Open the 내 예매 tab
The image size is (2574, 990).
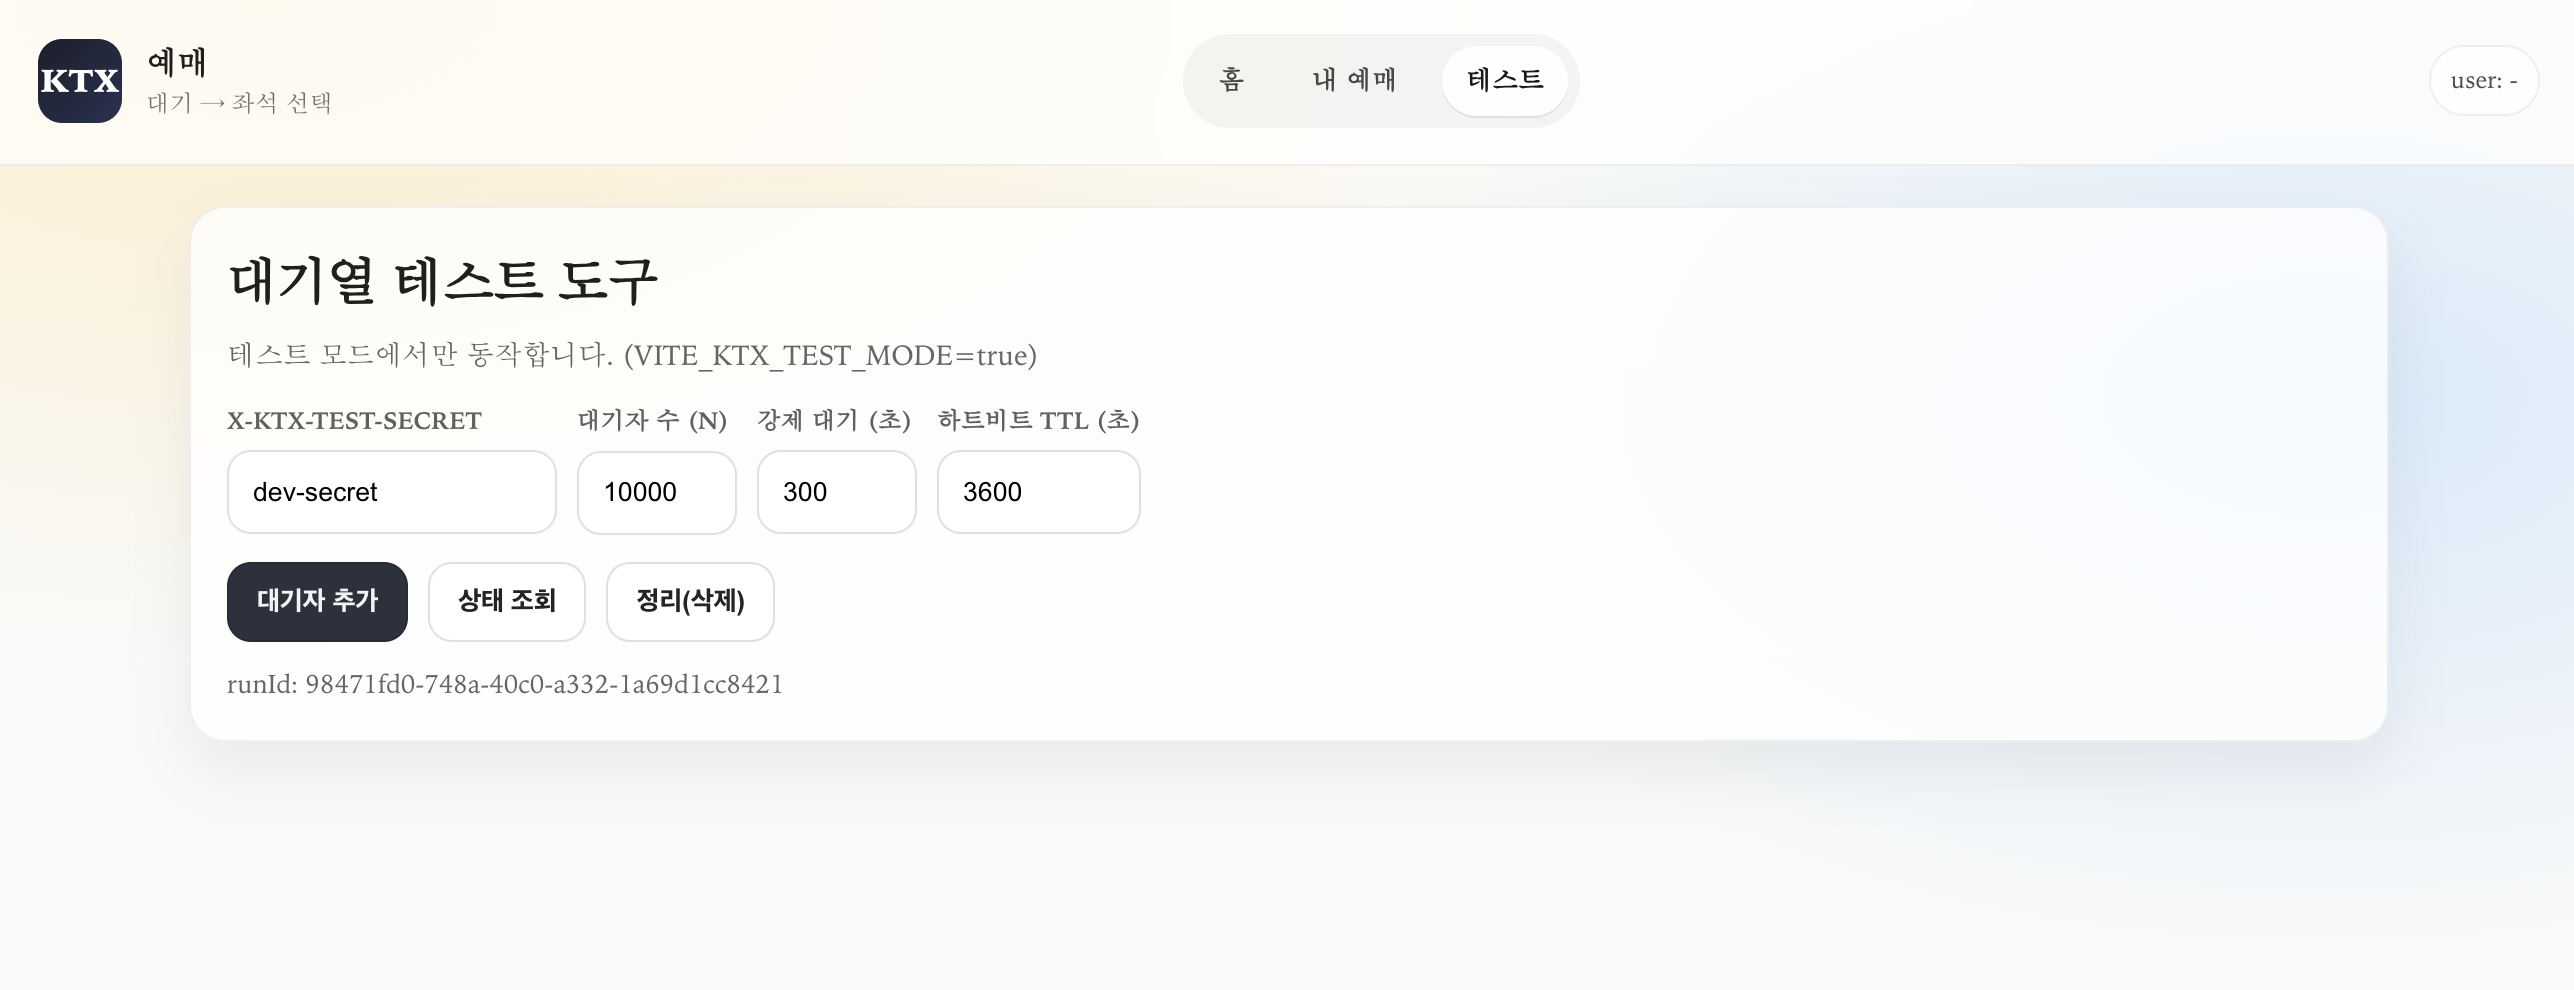1354,80
